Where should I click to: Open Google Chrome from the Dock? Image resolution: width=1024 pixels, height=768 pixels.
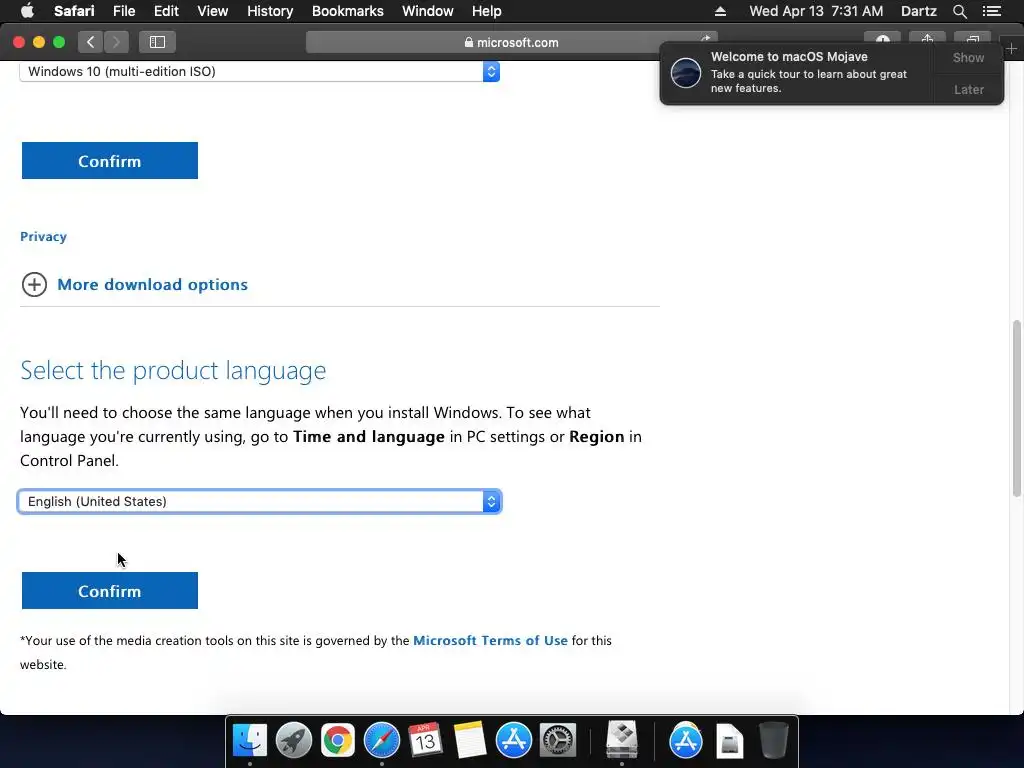(x=338, y=741)
